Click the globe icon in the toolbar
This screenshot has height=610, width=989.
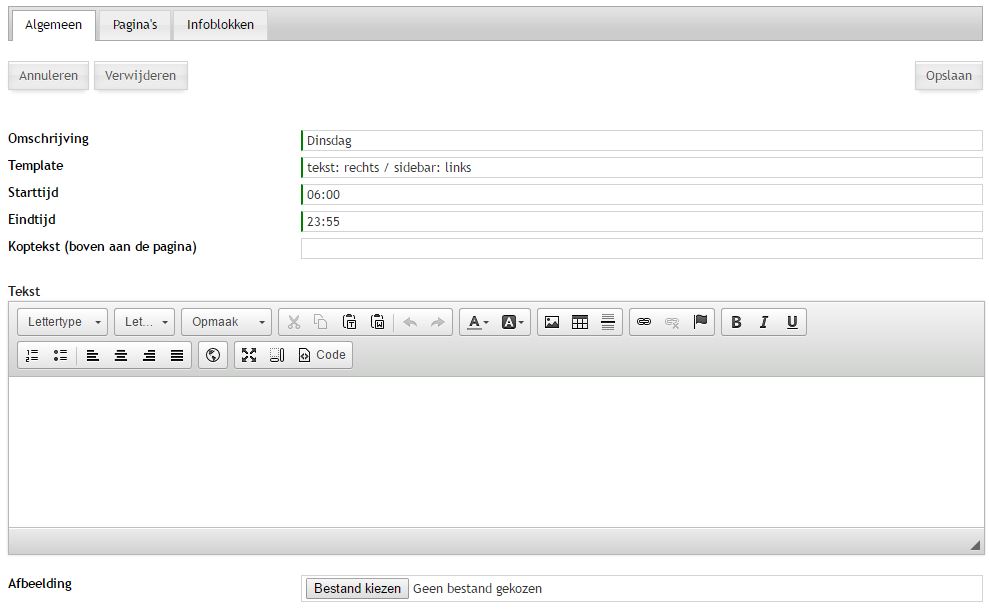pyautogui.click(x=212, y=355)
